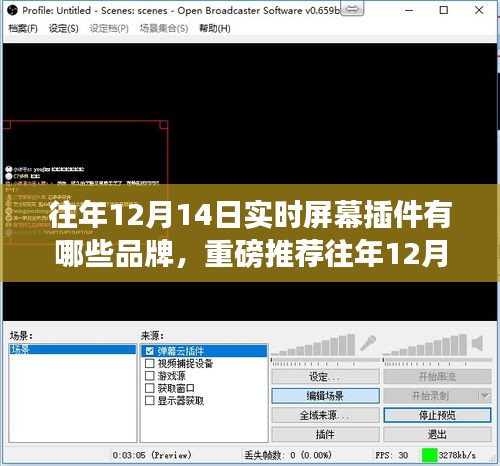Click the 停止预览 button
The width and height of the screenshot is (500, 466).
437,415
